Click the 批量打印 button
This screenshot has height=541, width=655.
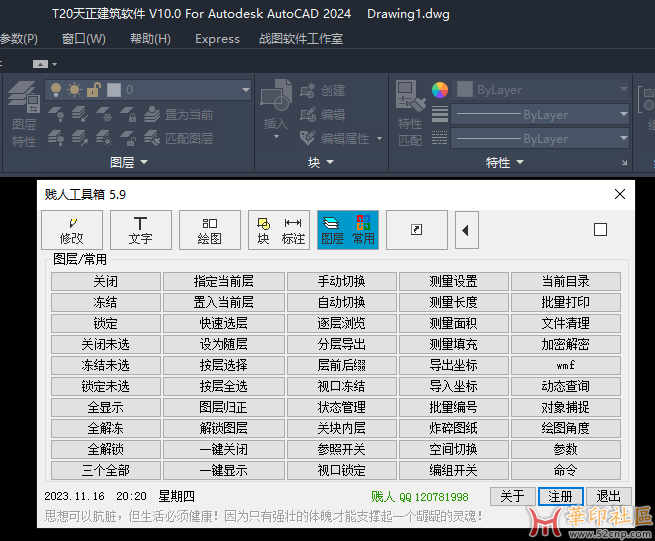tap(566, 302)
